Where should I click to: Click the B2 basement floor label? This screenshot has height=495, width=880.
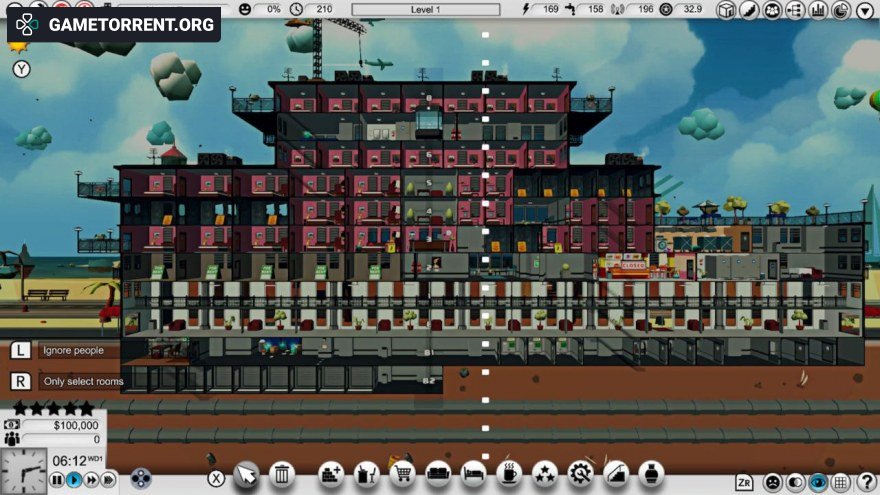[429, 381]
